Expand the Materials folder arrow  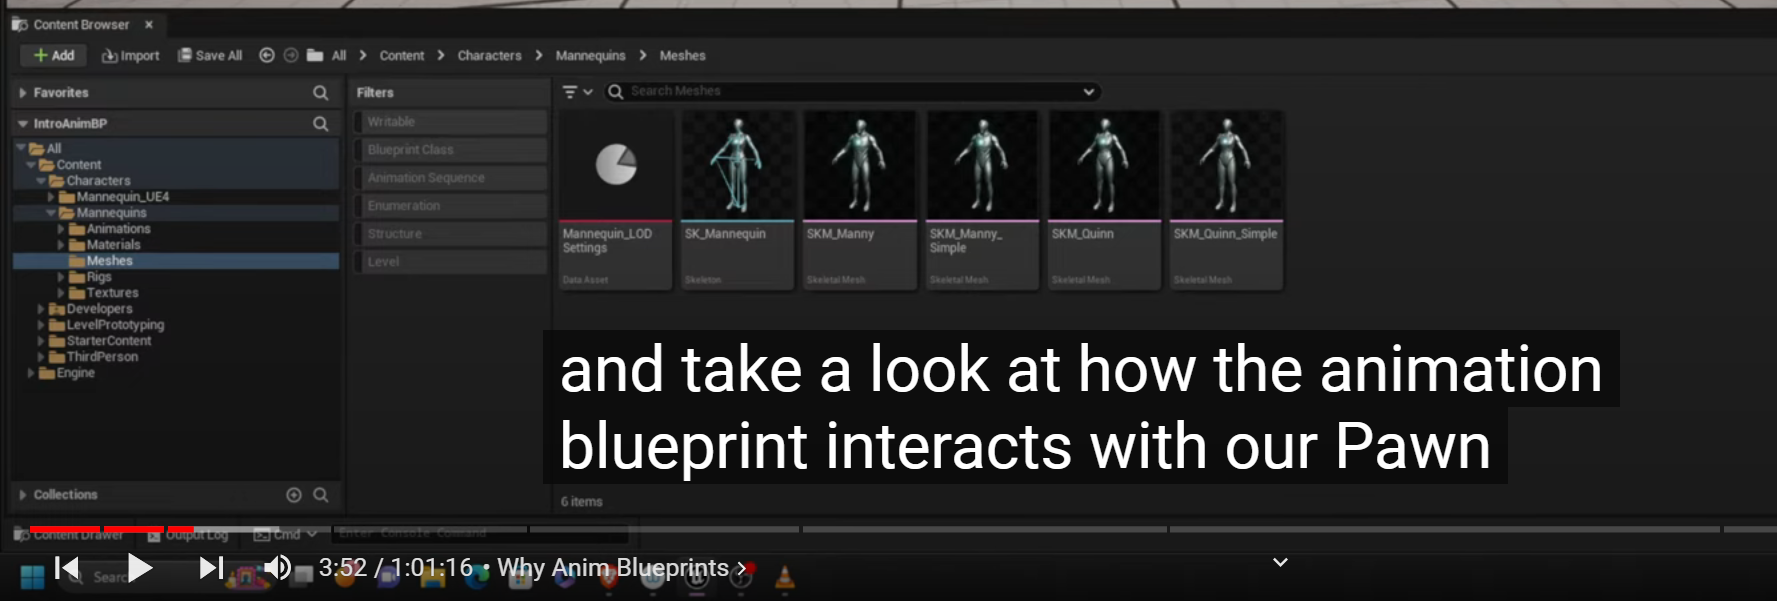coord(61,245)
